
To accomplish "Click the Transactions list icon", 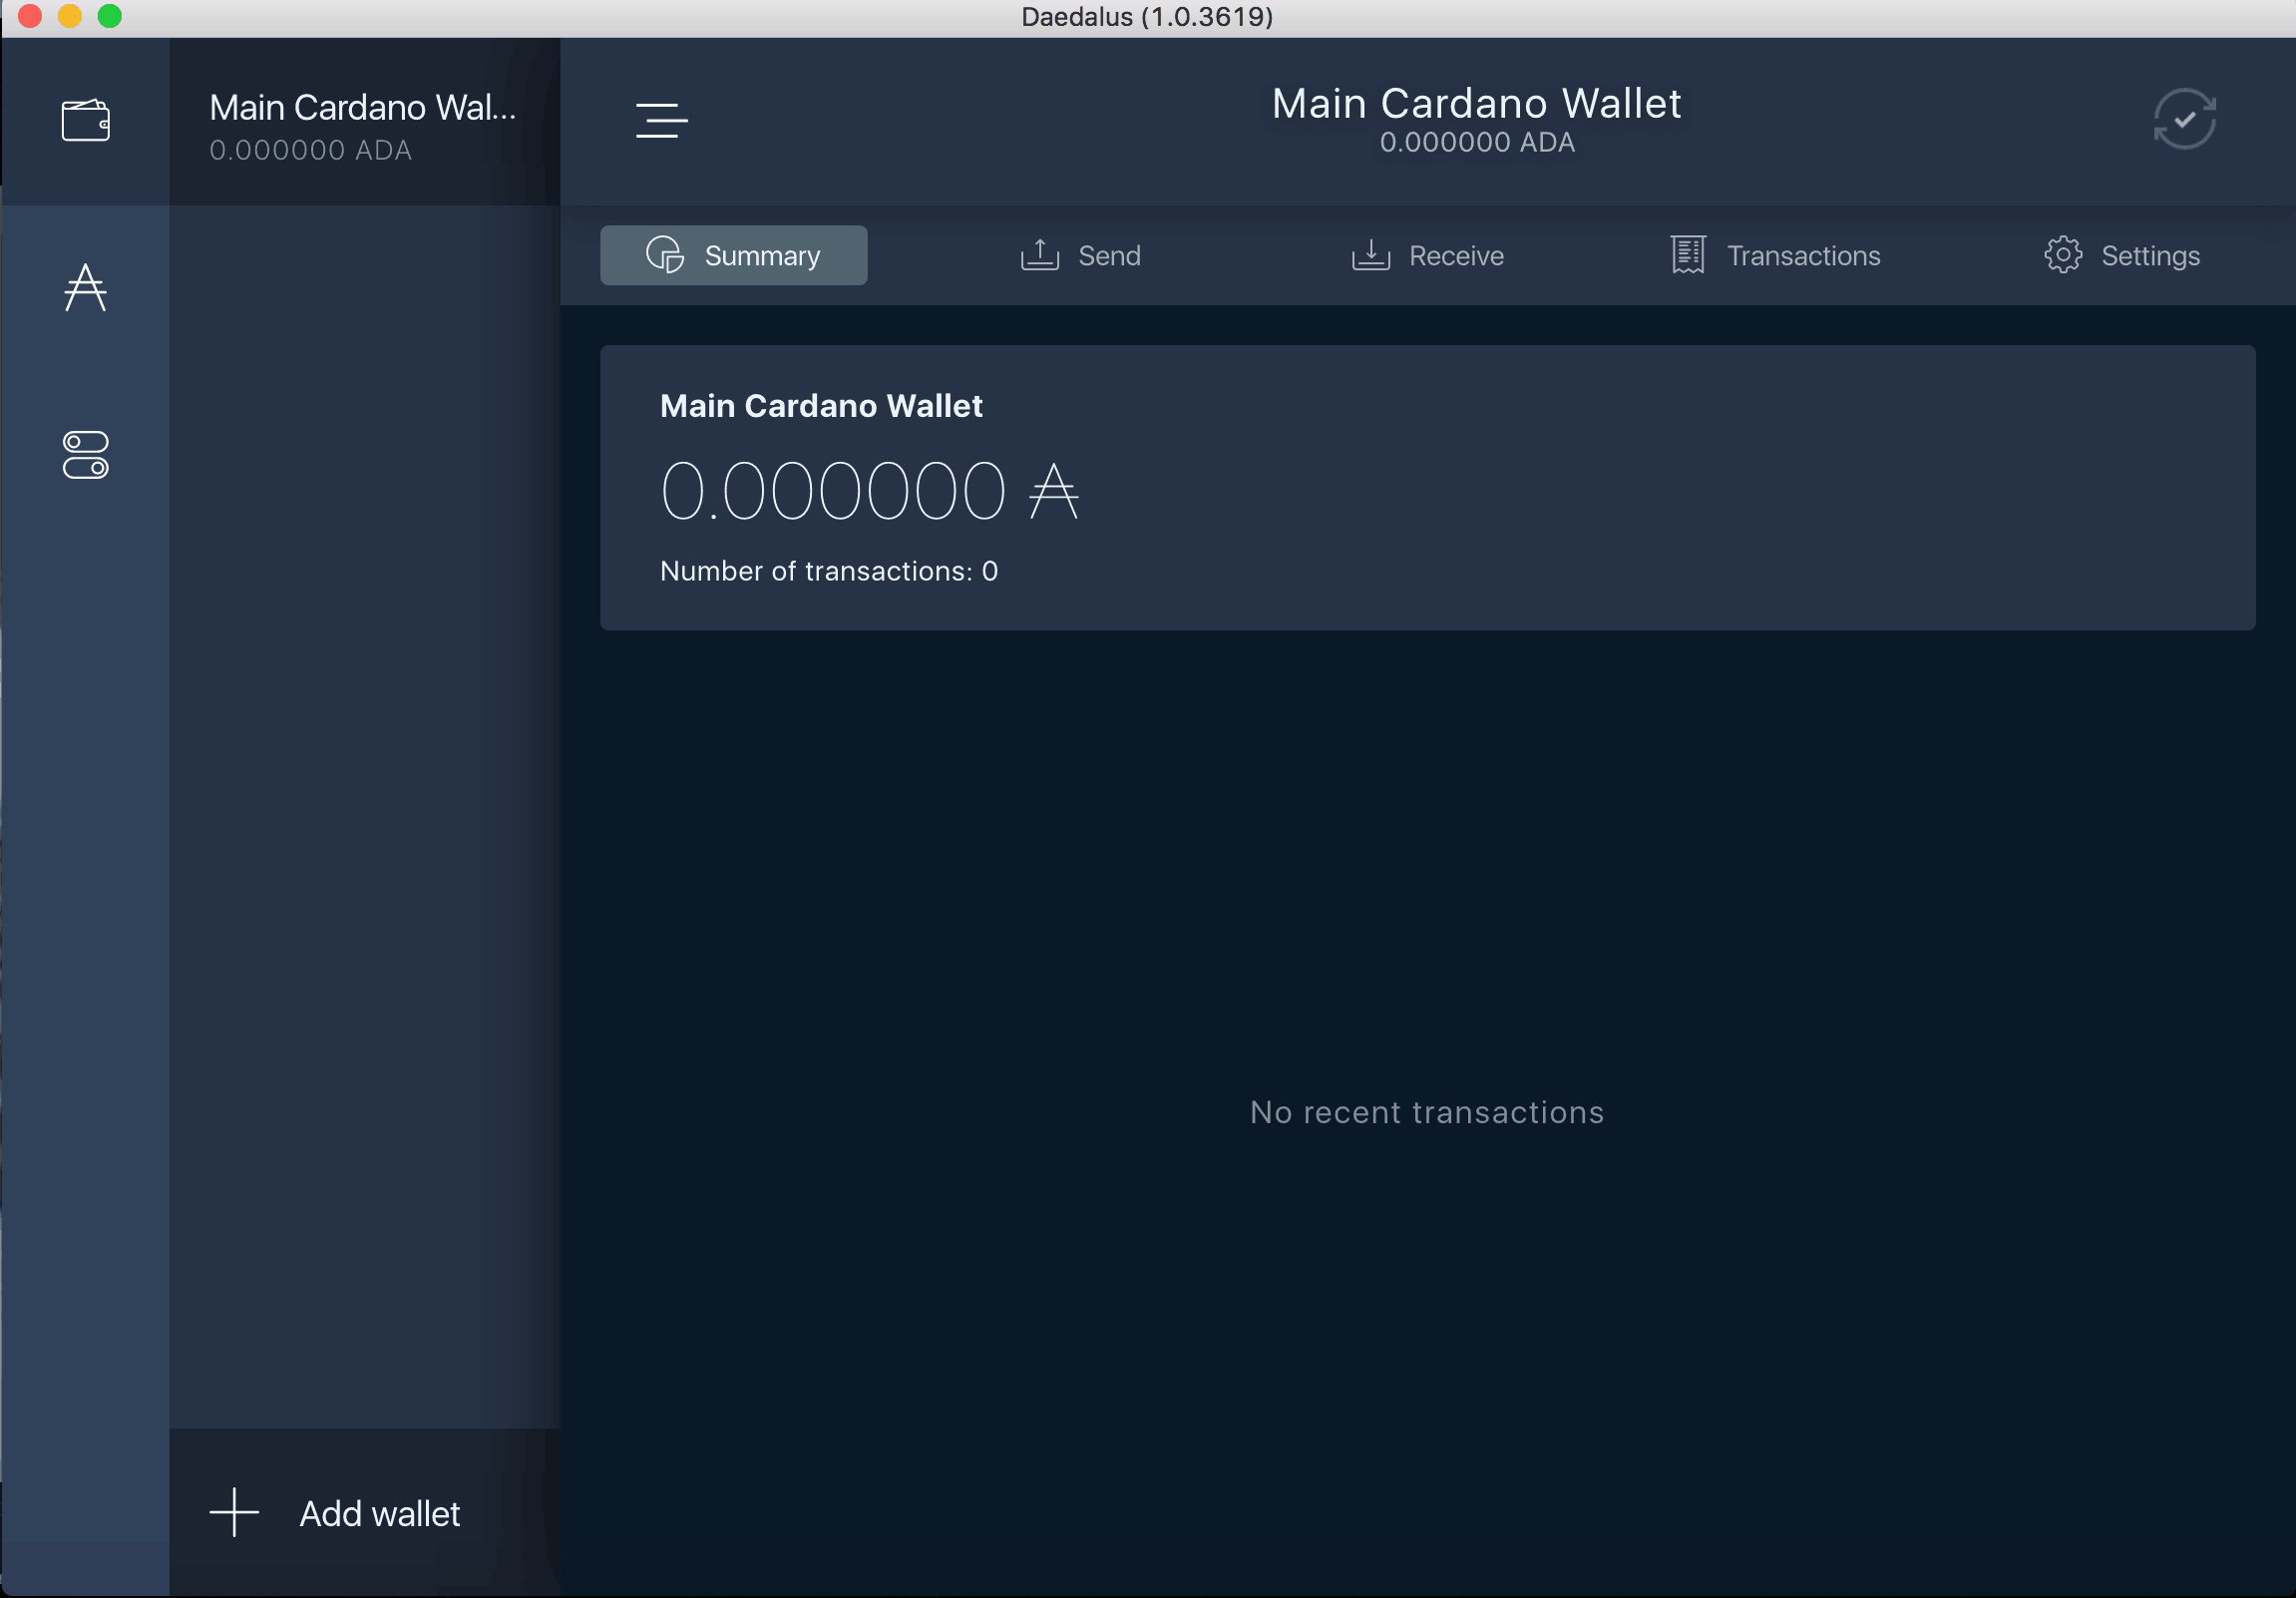I will (x=1686, y=254).
